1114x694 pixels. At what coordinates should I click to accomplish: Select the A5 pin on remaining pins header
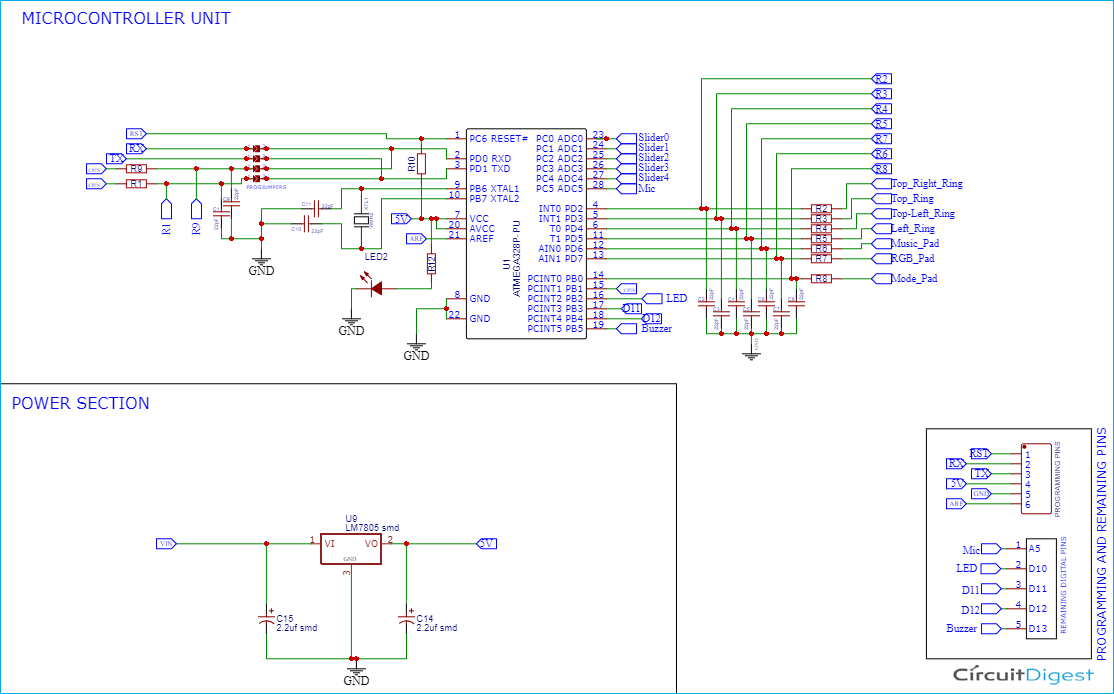(x=1034, y=548)
